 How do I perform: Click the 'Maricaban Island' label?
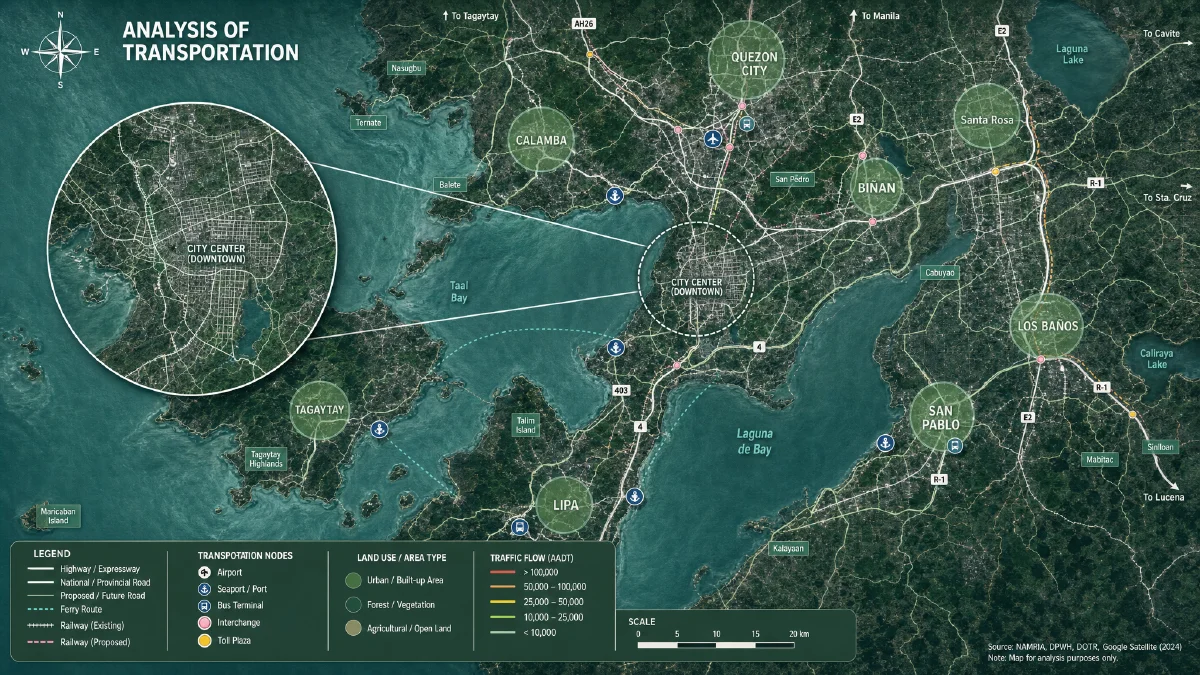click(57, 516)
